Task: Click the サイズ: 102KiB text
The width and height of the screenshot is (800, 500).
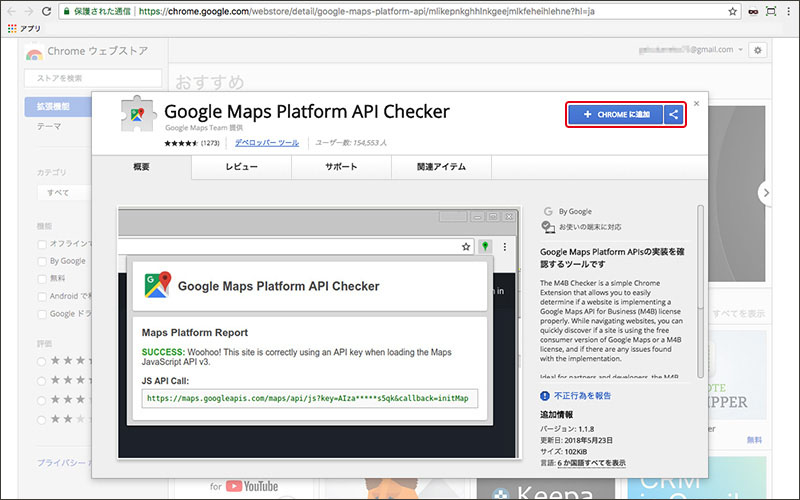Action: (x=563, y=452)
